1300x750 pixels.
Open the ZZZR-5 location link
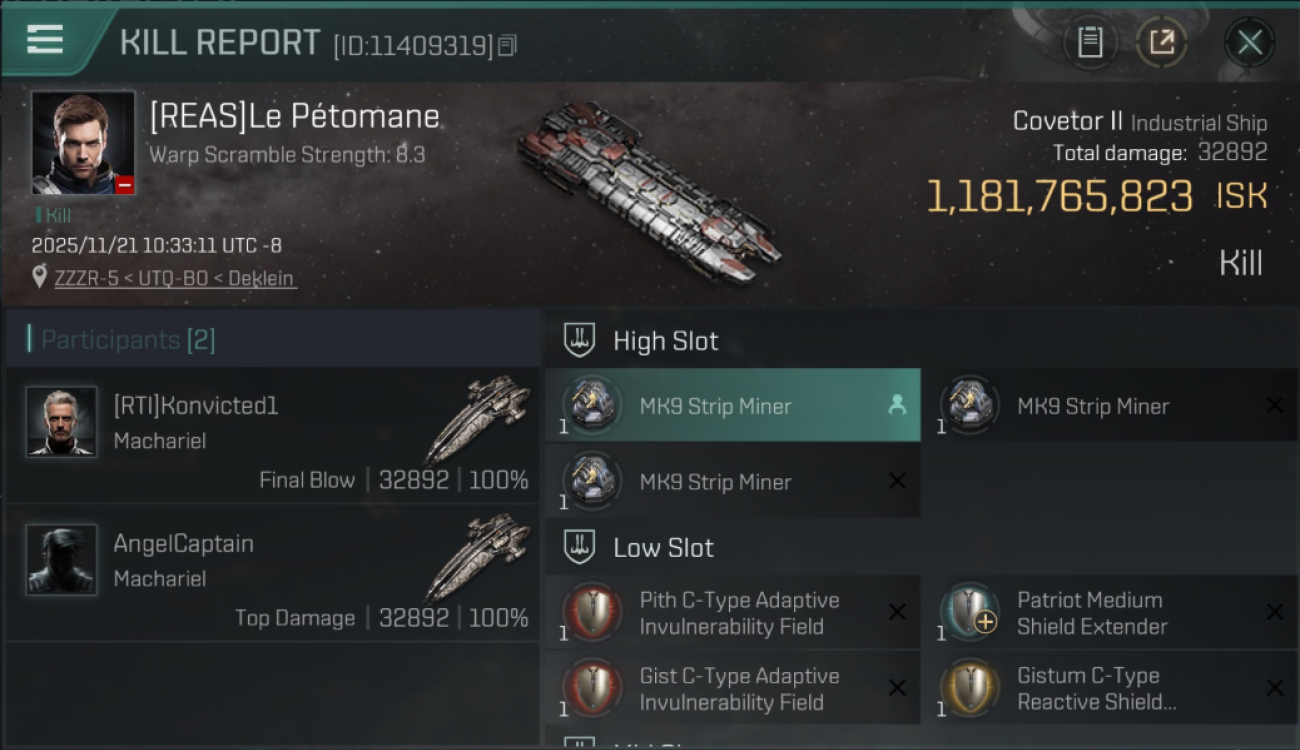(175, 278)
